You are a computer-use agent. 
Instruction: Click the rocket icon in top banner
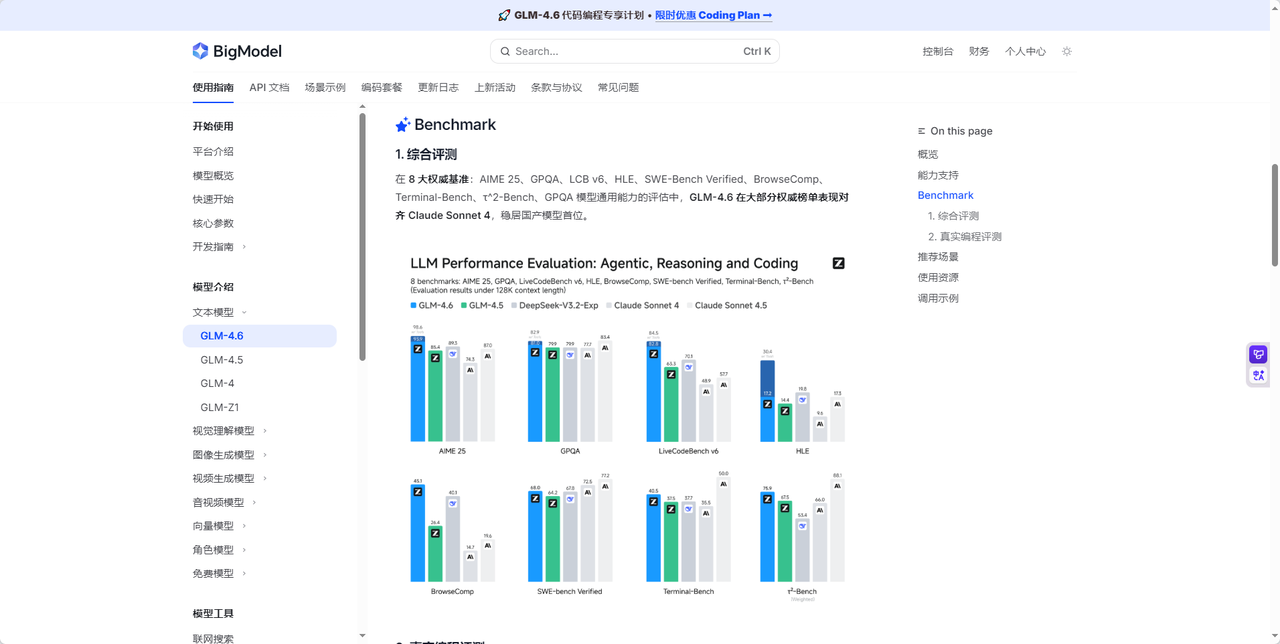click(x=504, y=15)
